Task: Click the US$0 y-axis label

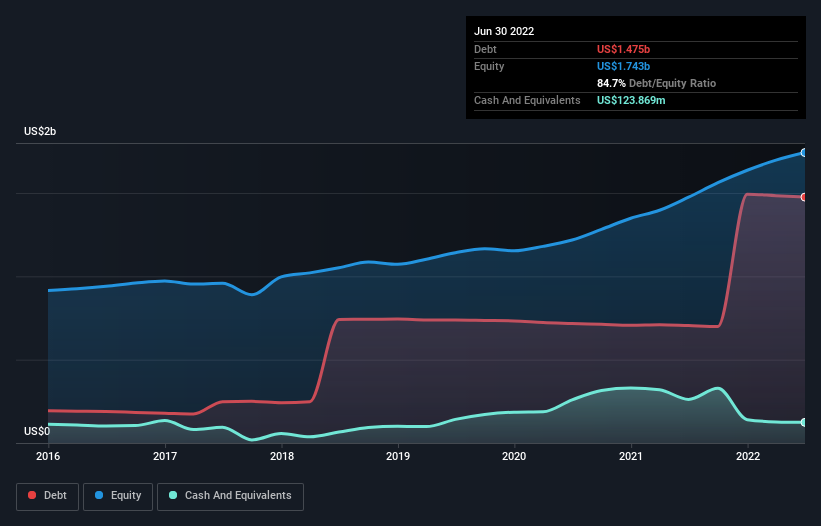Action: point(37,431)
